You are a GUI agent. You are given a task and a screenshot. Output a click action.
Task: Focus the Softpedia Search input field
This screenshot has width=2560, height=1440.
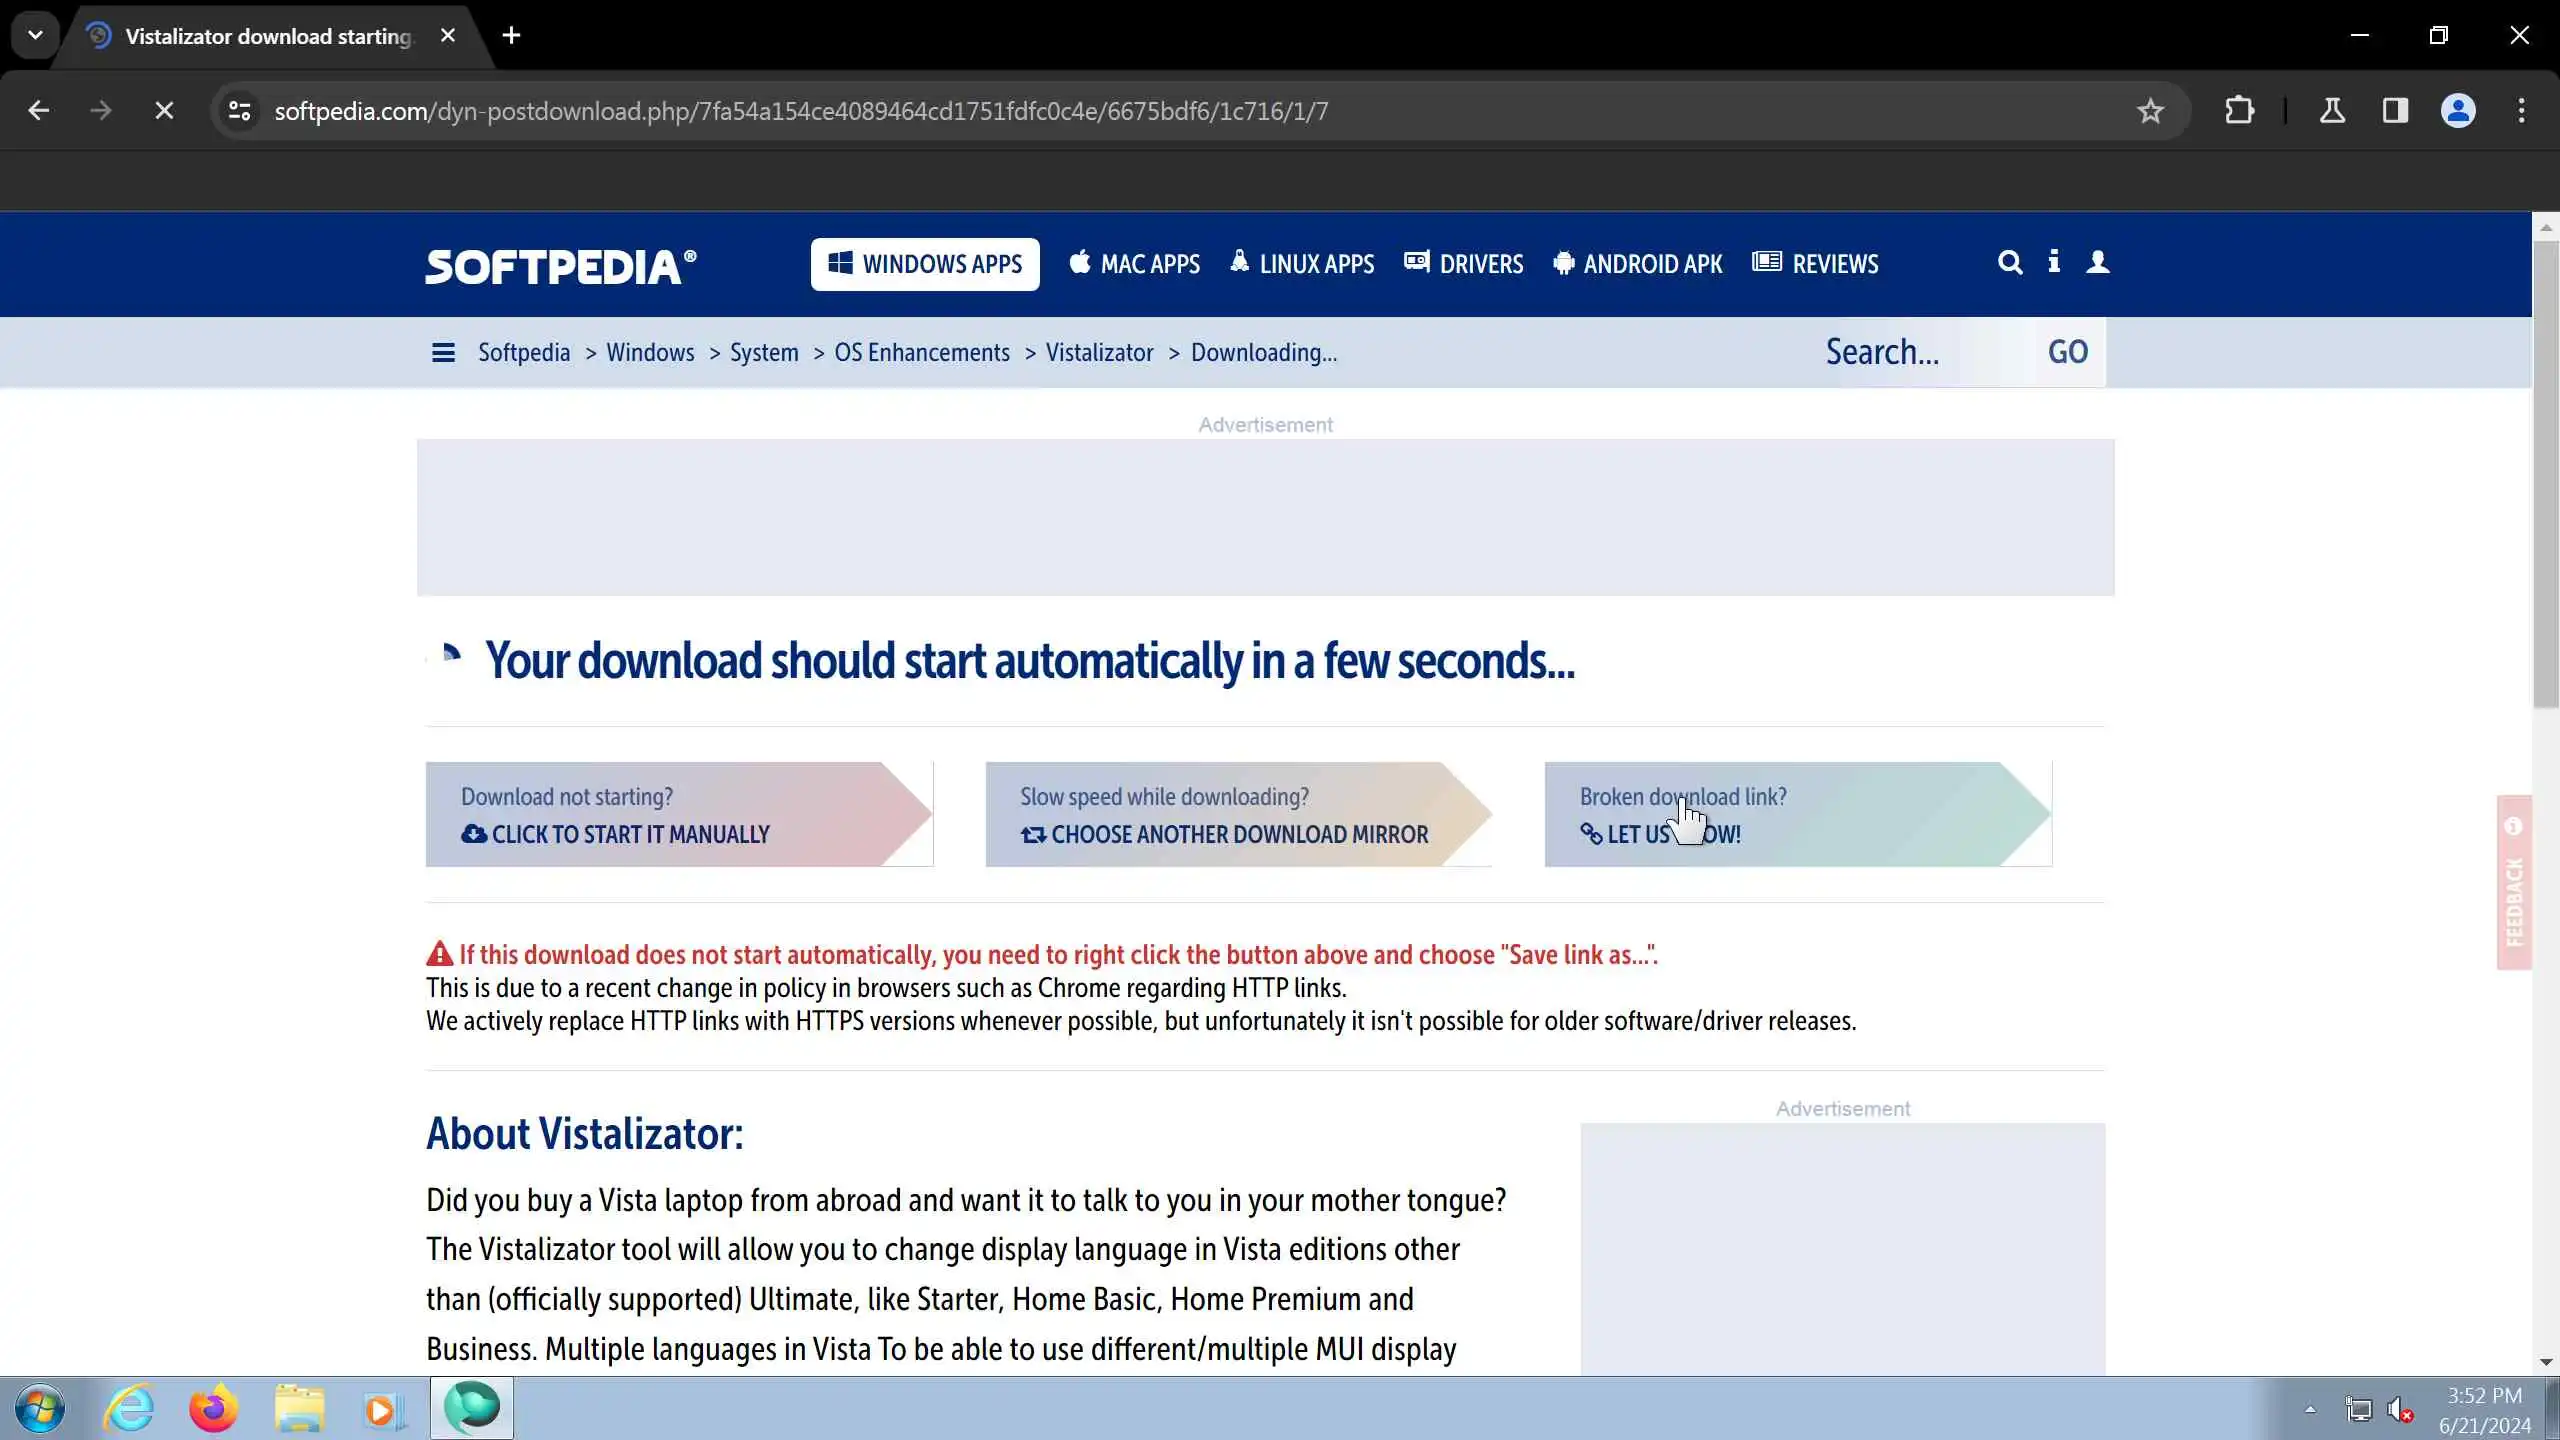(x=1910, y=353)
